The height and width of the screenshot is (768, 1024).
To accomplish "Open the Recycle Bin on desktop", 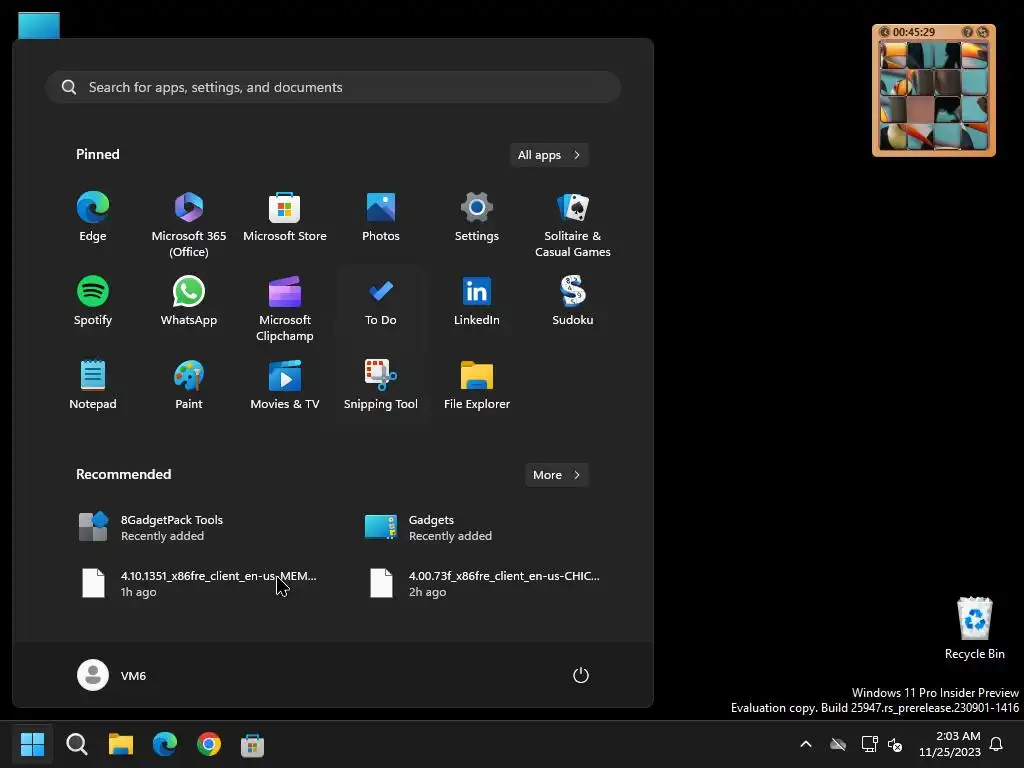I will [x=974, y=628].
